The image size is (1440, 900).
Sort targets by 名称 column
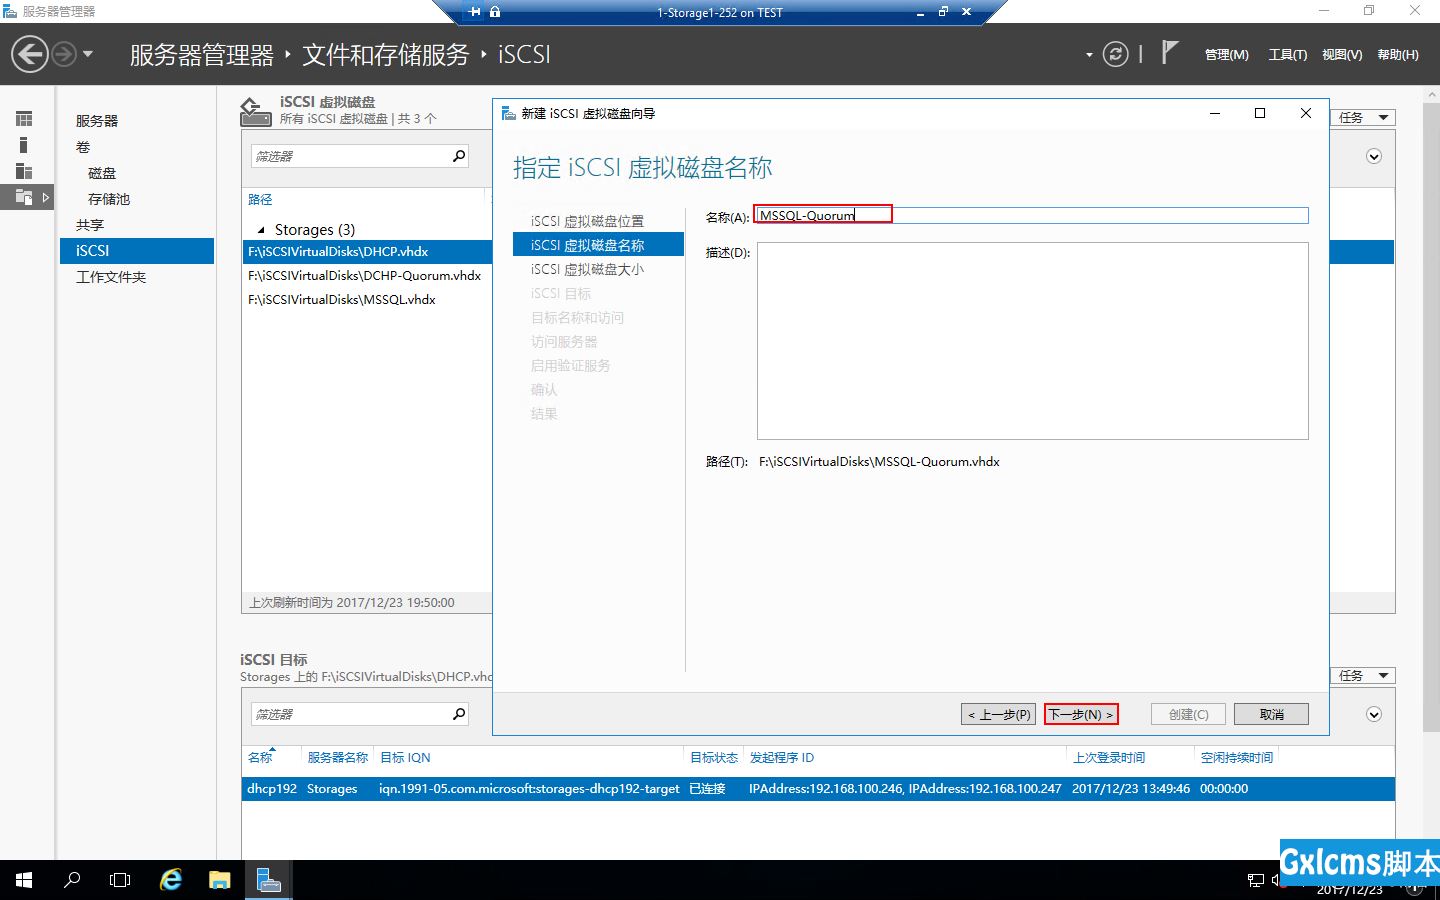click(x=260, y=758)
